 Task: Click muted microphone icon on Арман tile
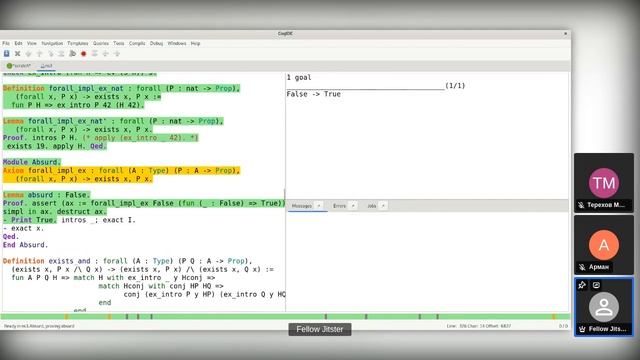click(582, 267)
